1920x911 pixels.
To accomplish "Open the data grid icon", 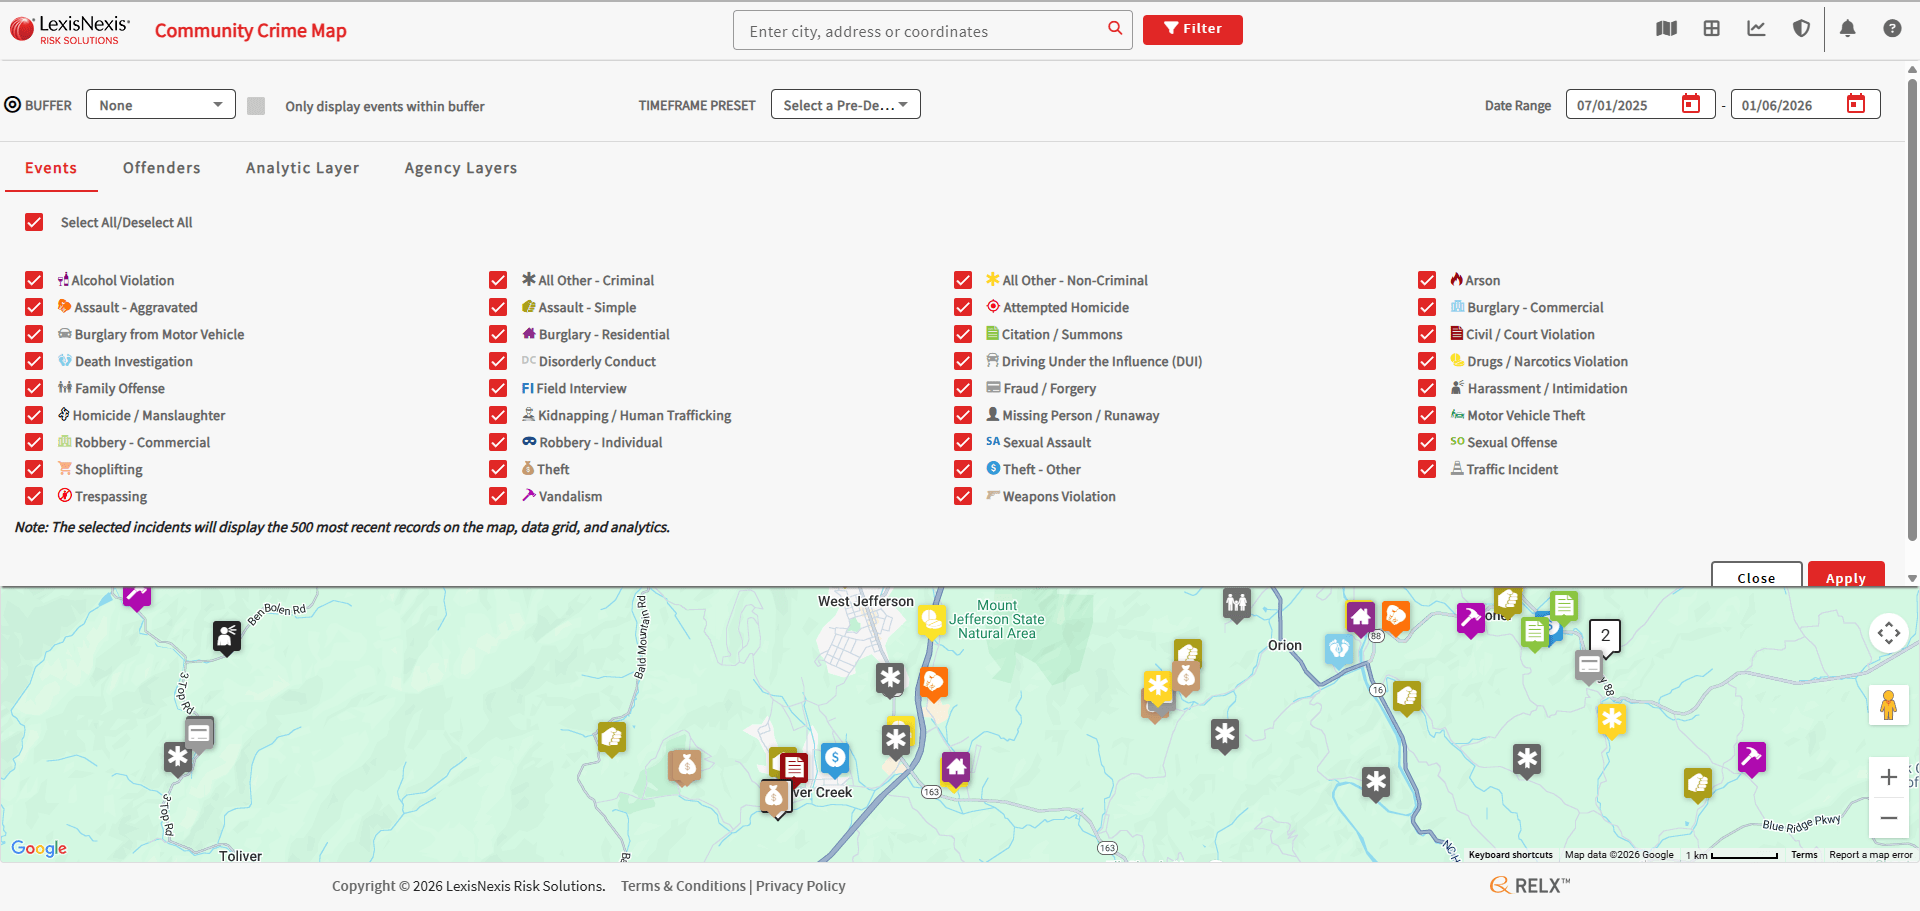I will pyautogui.click(x=1711, y=29).
